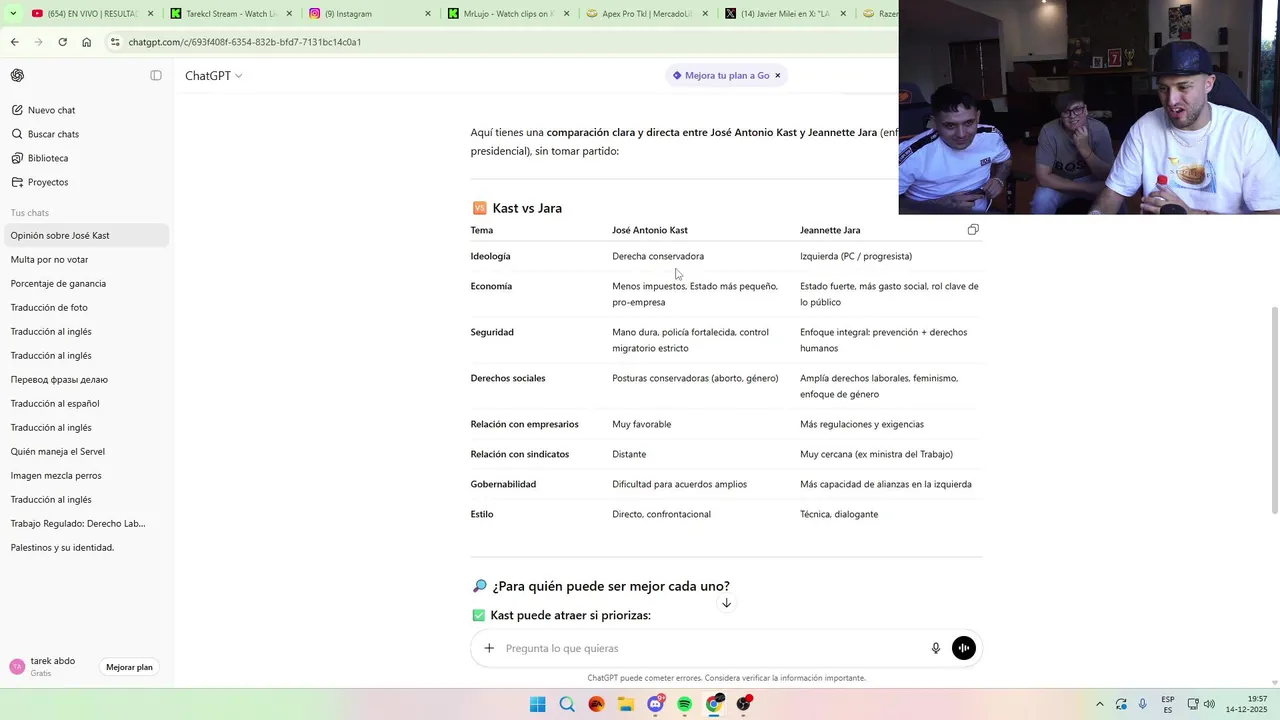This screenshot has height=720, width=1280.
Task: Open Discord from the taskbar
Action: (655, 704)
